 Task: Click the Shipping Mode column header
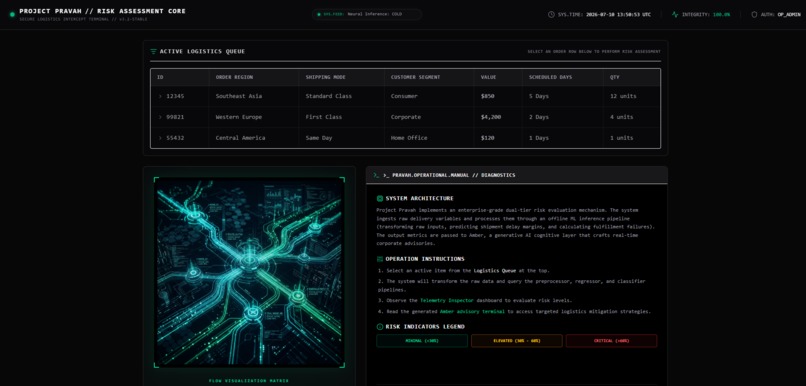341,77
